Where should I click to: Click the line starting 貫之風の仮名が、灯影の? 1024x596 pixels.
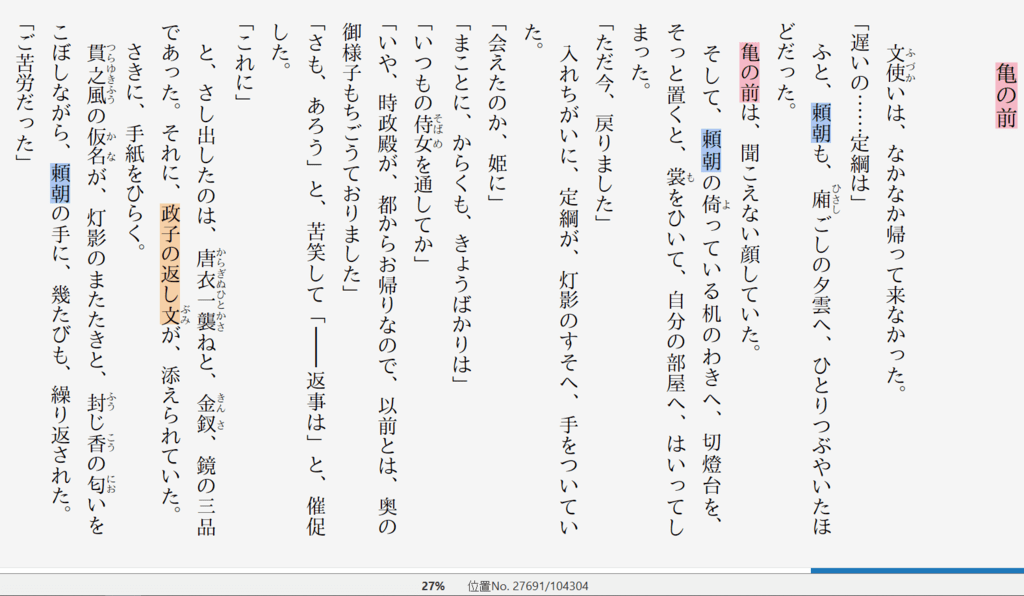click(x=97, y=290)
